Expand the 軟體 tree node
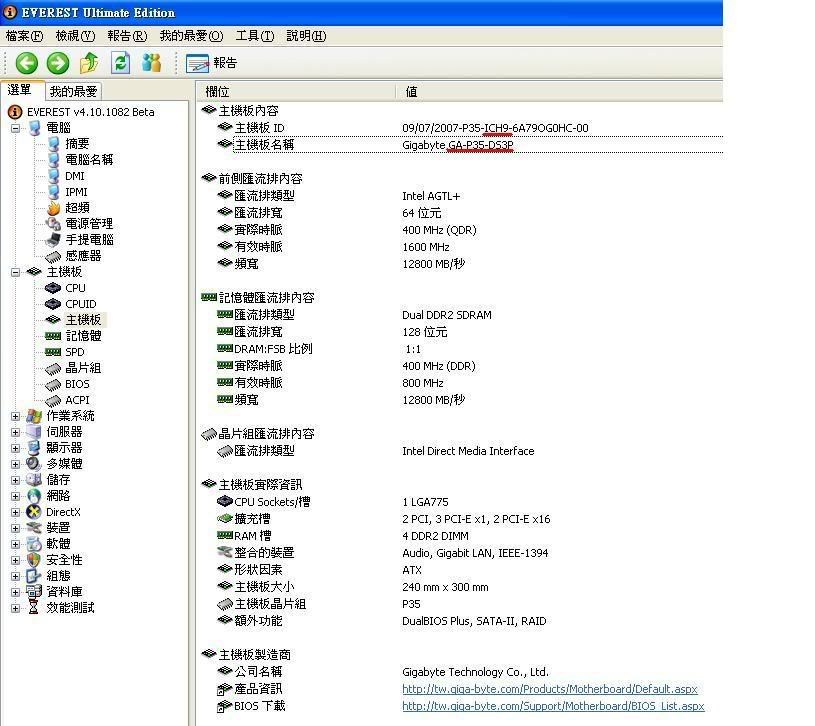Image resolution: width=815 pixels, height=726 pixels. tap(16, 544)
